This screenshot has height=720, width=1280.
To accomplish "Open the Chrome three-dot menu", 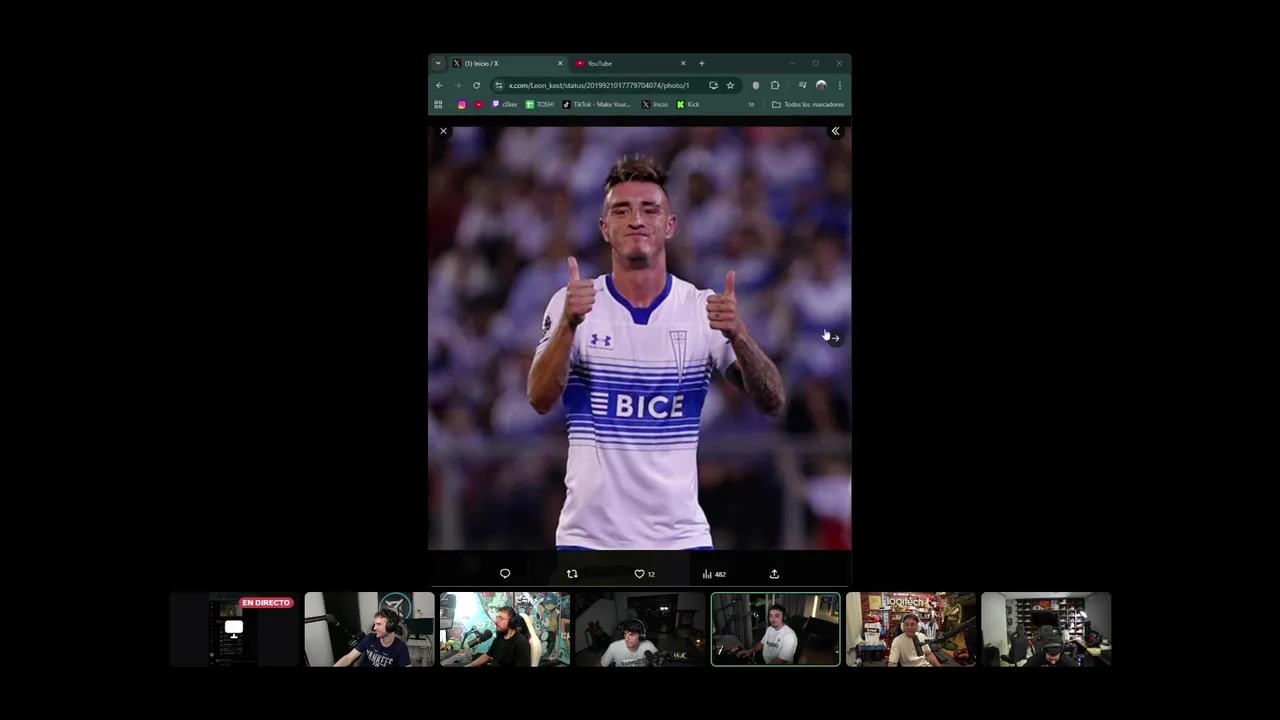I will pyautogui.click(x=839, y=85).
